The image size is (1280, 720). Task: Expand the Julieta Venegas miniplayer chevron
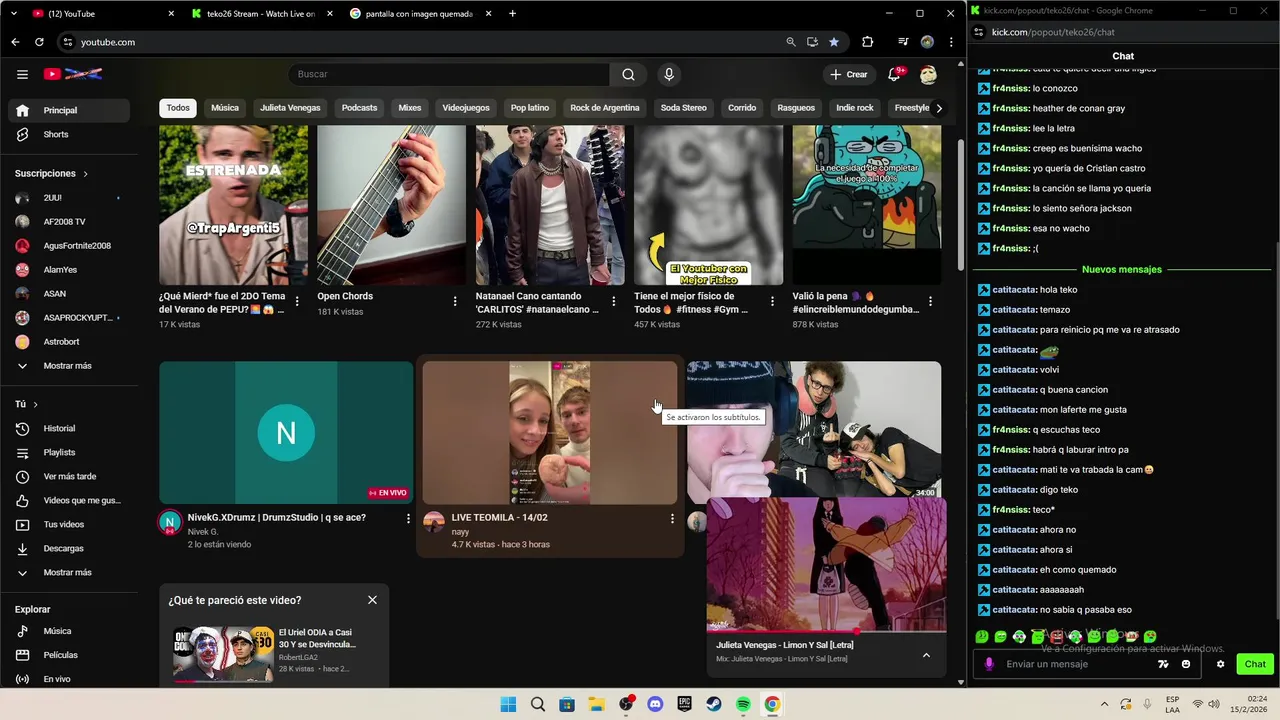pos(926,655)
